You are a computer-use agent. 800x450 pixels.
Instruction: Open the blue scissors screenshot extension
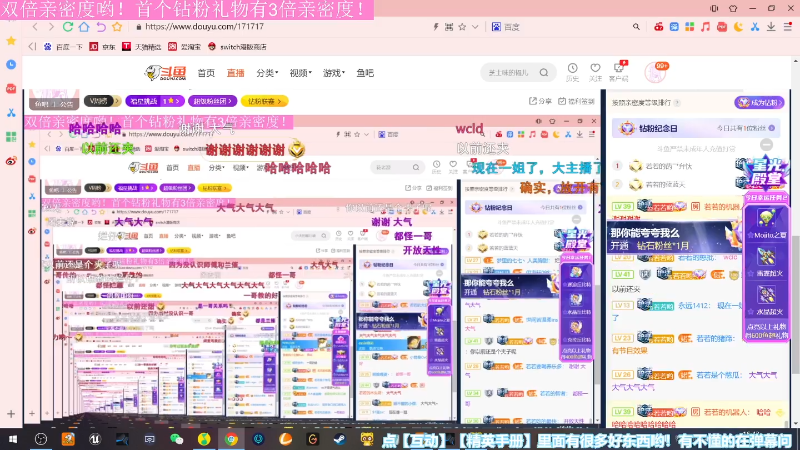tap(755, 27)
